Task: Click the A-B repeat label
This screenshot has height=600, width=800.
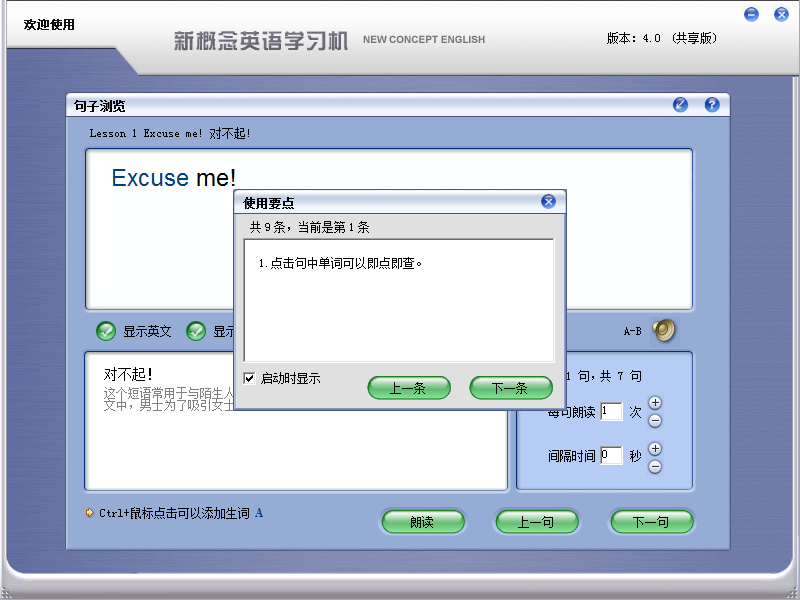Action: pos(633,331)
